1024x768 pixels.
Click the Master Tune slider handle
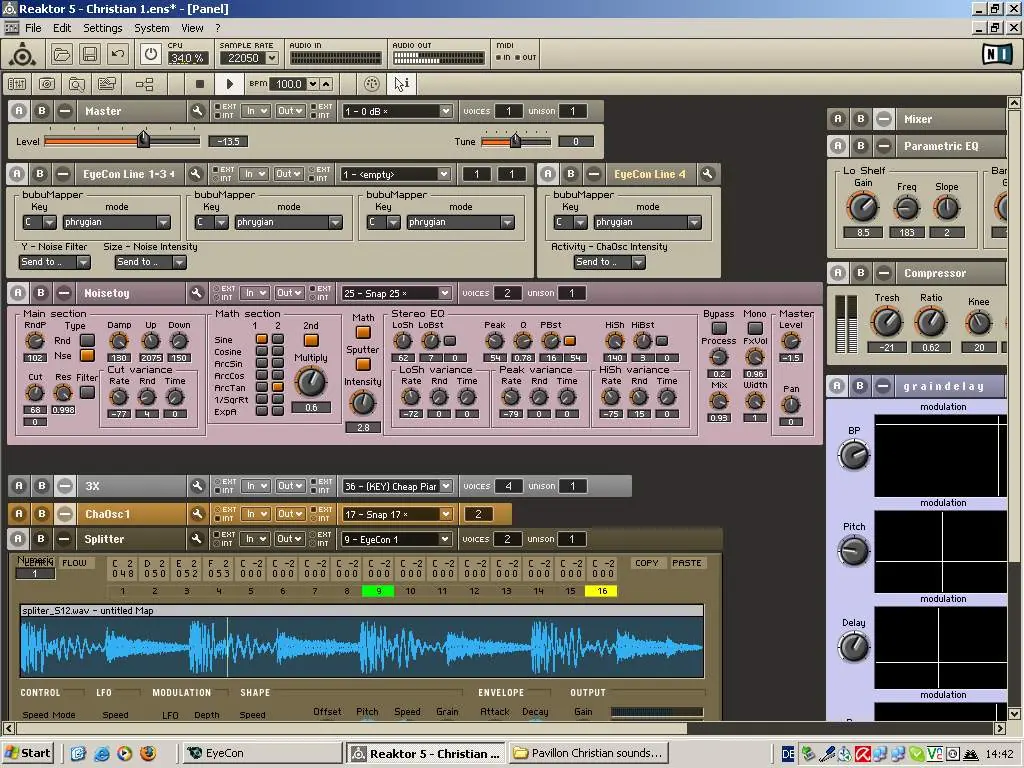pos(515,140)
